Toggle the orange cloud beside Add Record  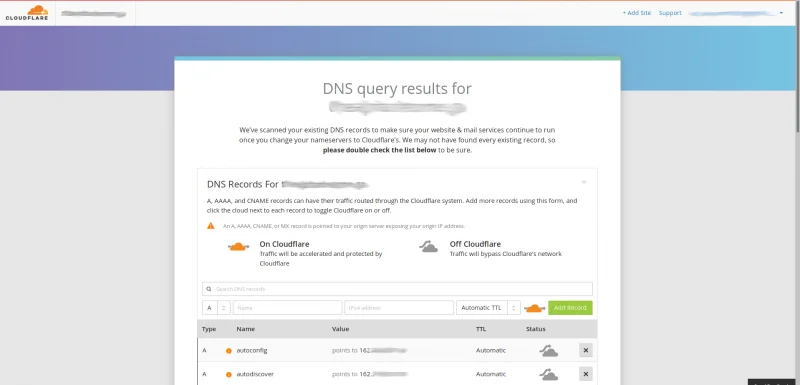click(534, 308)
